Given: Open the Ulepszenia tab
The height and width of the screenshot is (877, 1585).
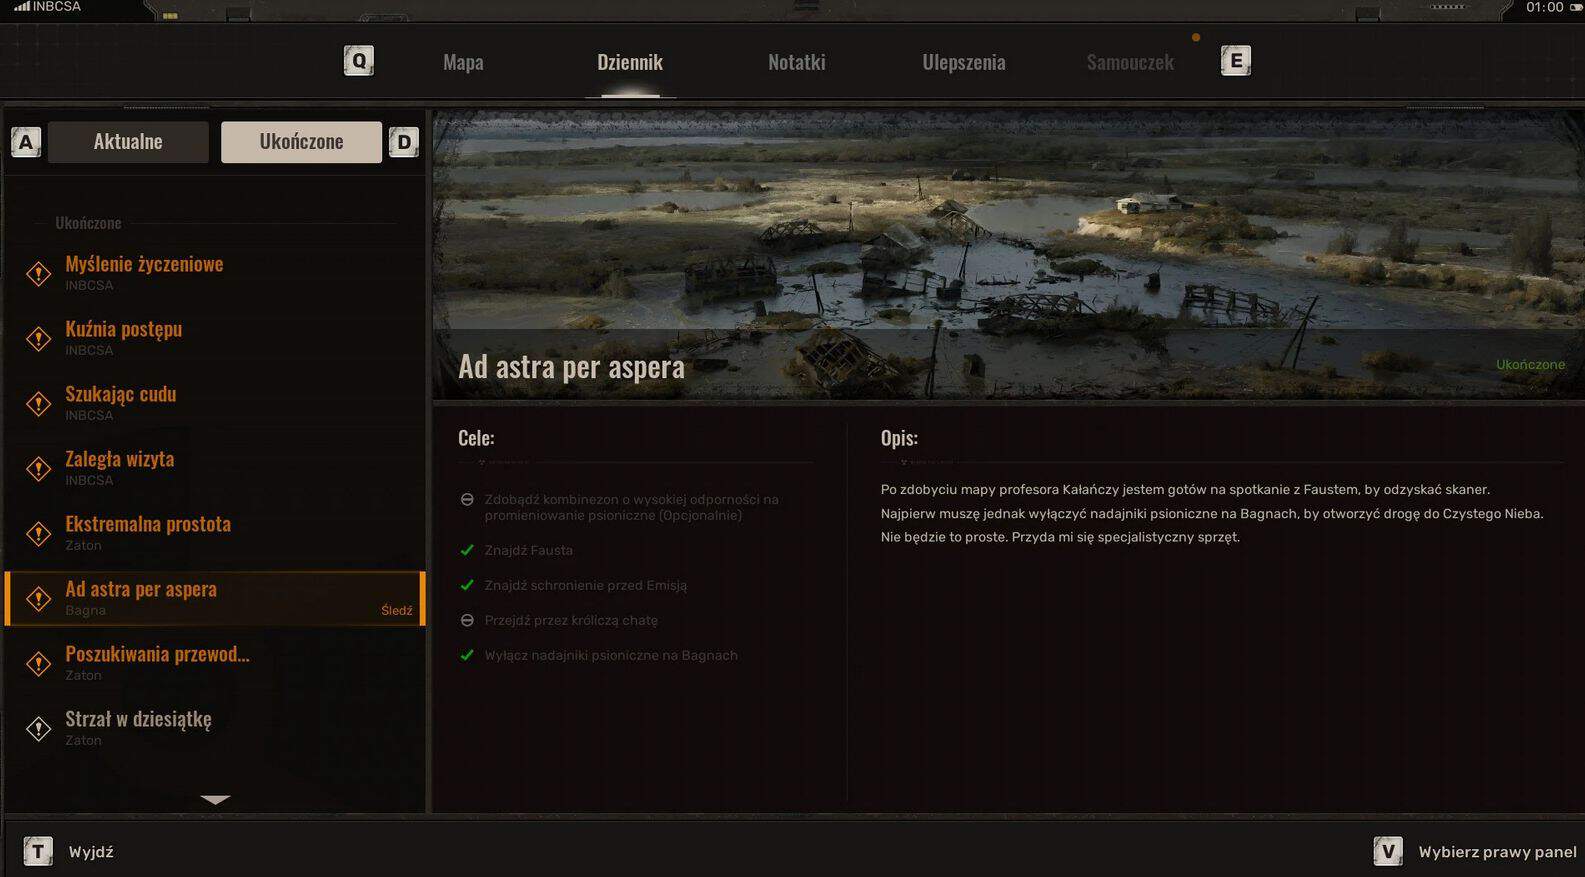Looking at the screenshot, I should [963, 62].
